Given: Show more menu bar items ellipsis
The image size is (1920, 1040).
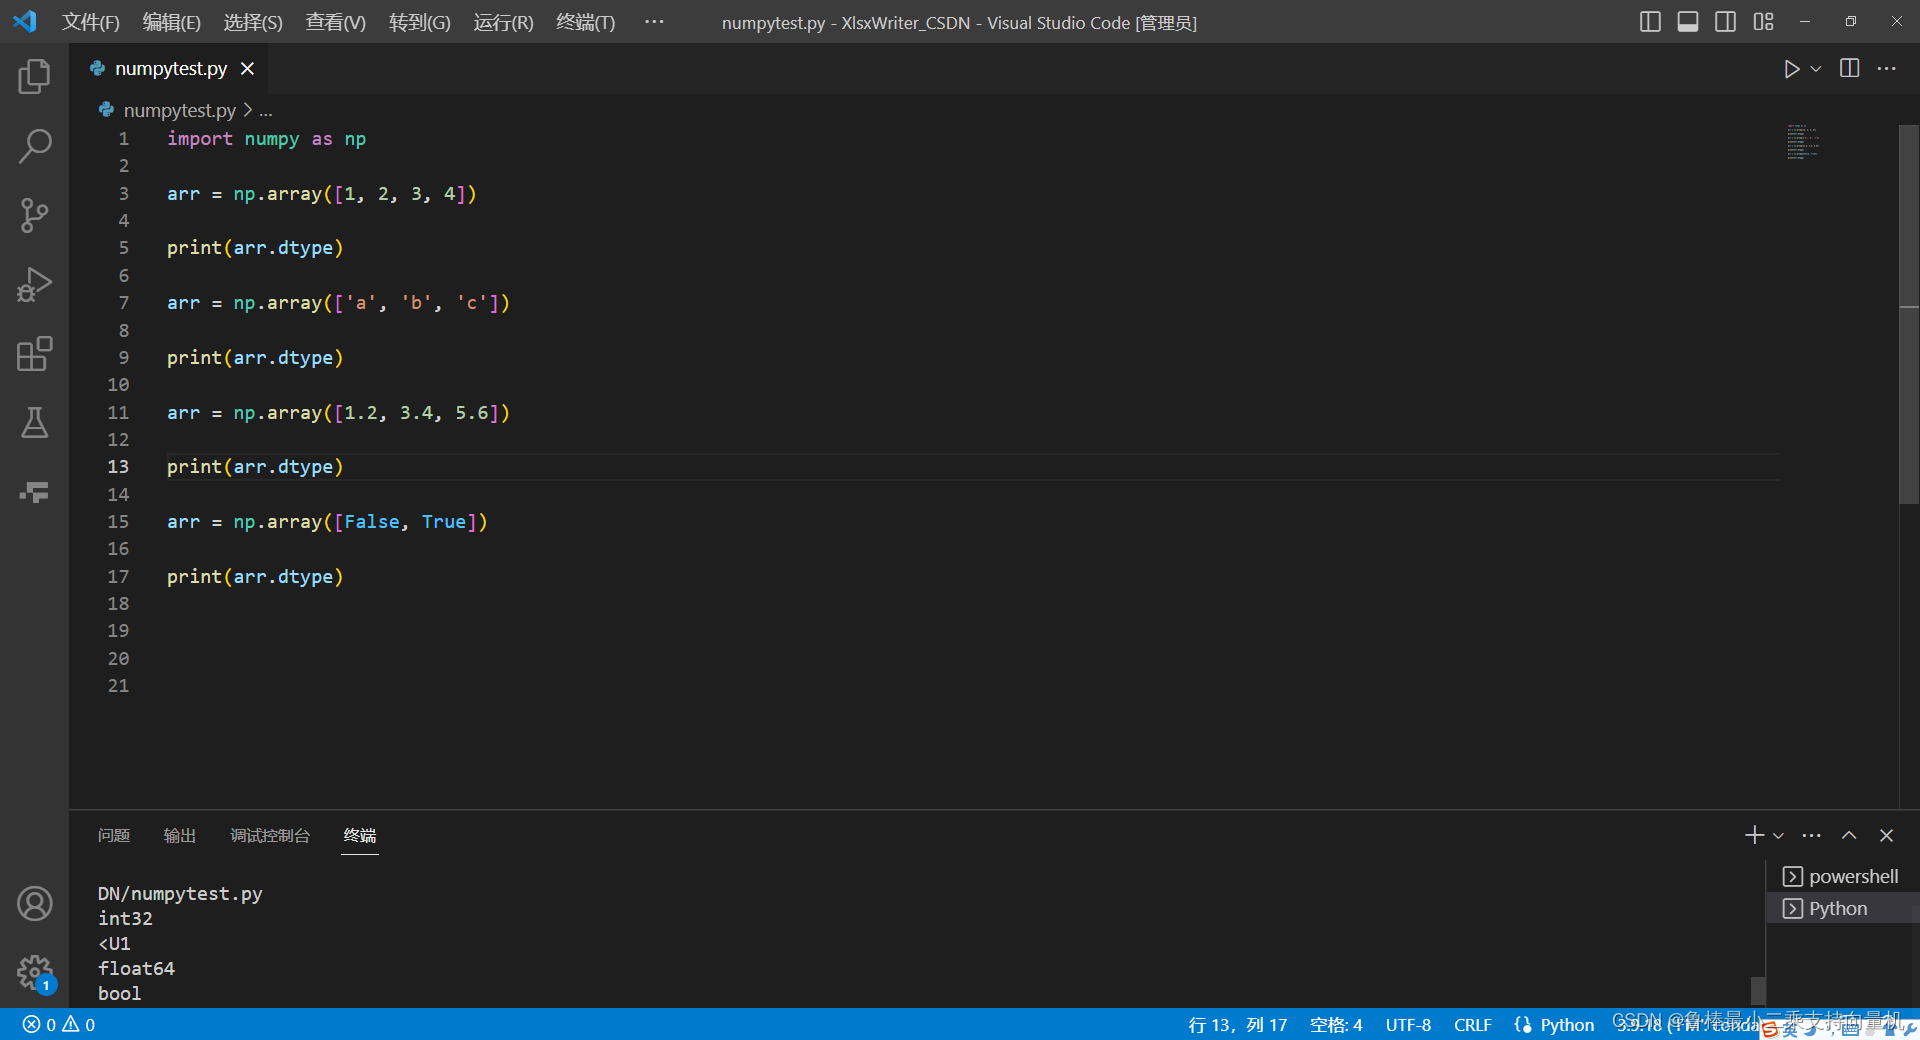Looking at the screenshot, I should pyautogui.click(x=654, y=22).
